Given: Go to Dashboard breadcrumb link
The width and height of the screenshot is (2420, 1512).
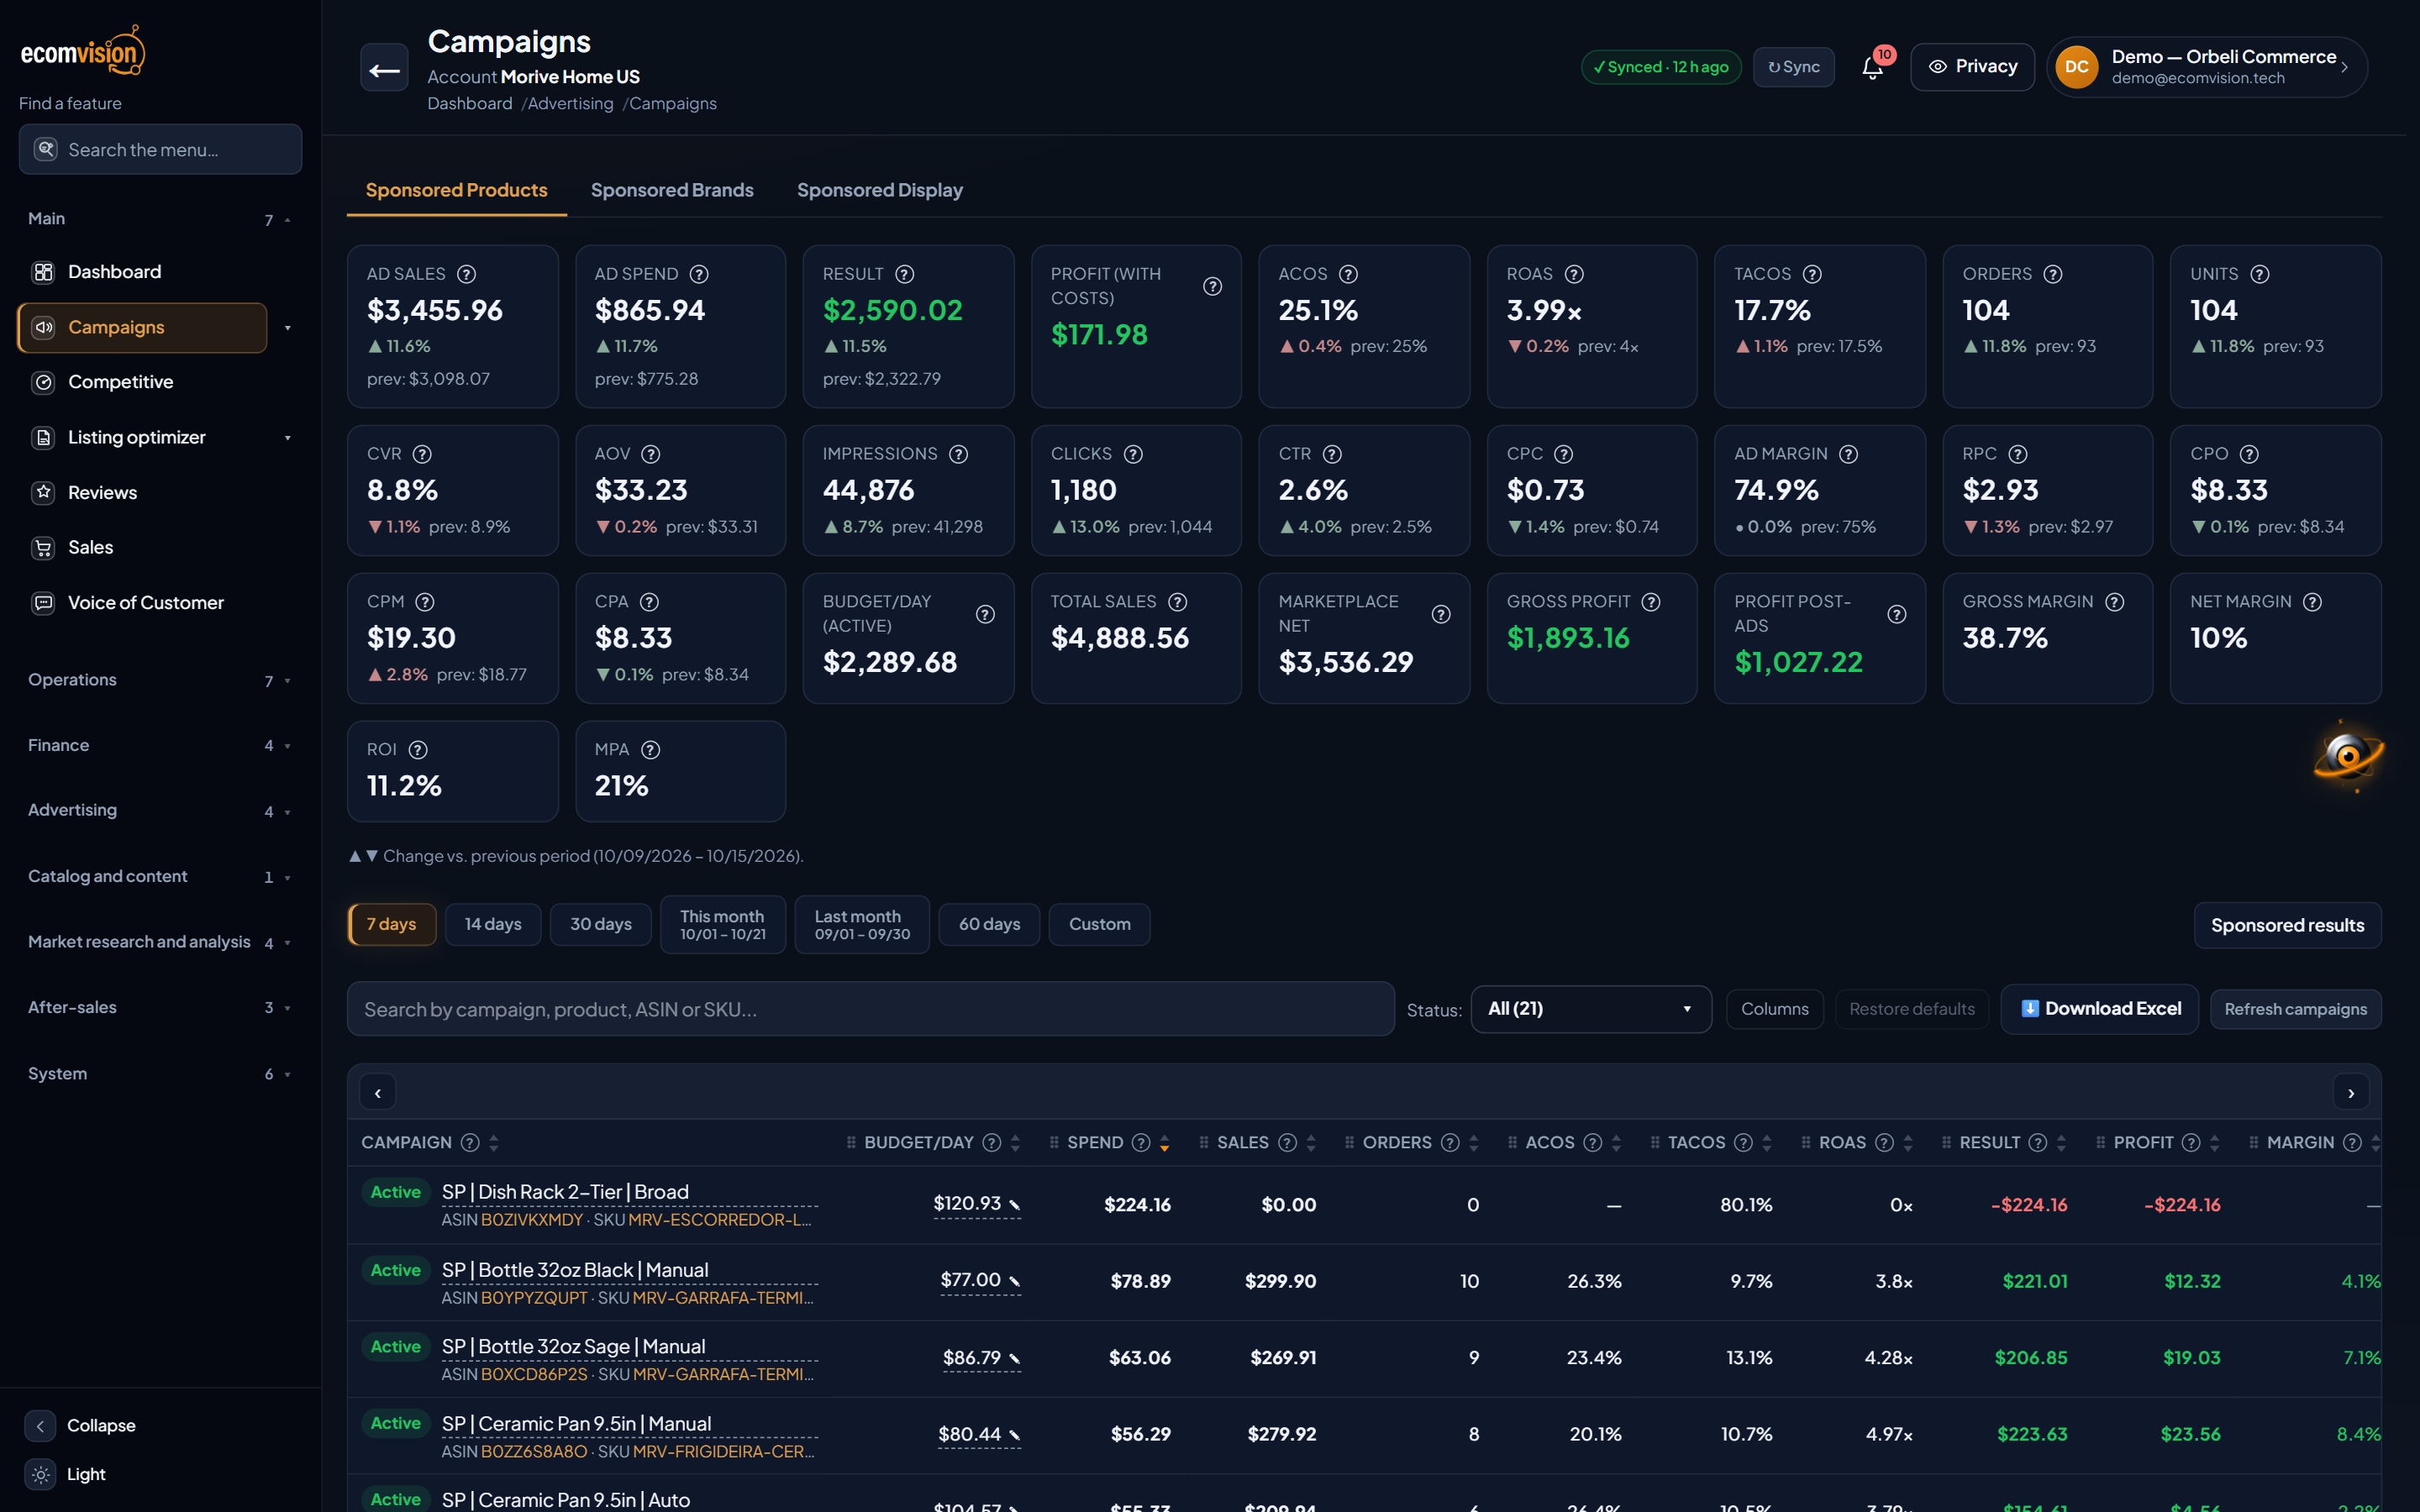Looking at the screenshot, I should [470, 103].
